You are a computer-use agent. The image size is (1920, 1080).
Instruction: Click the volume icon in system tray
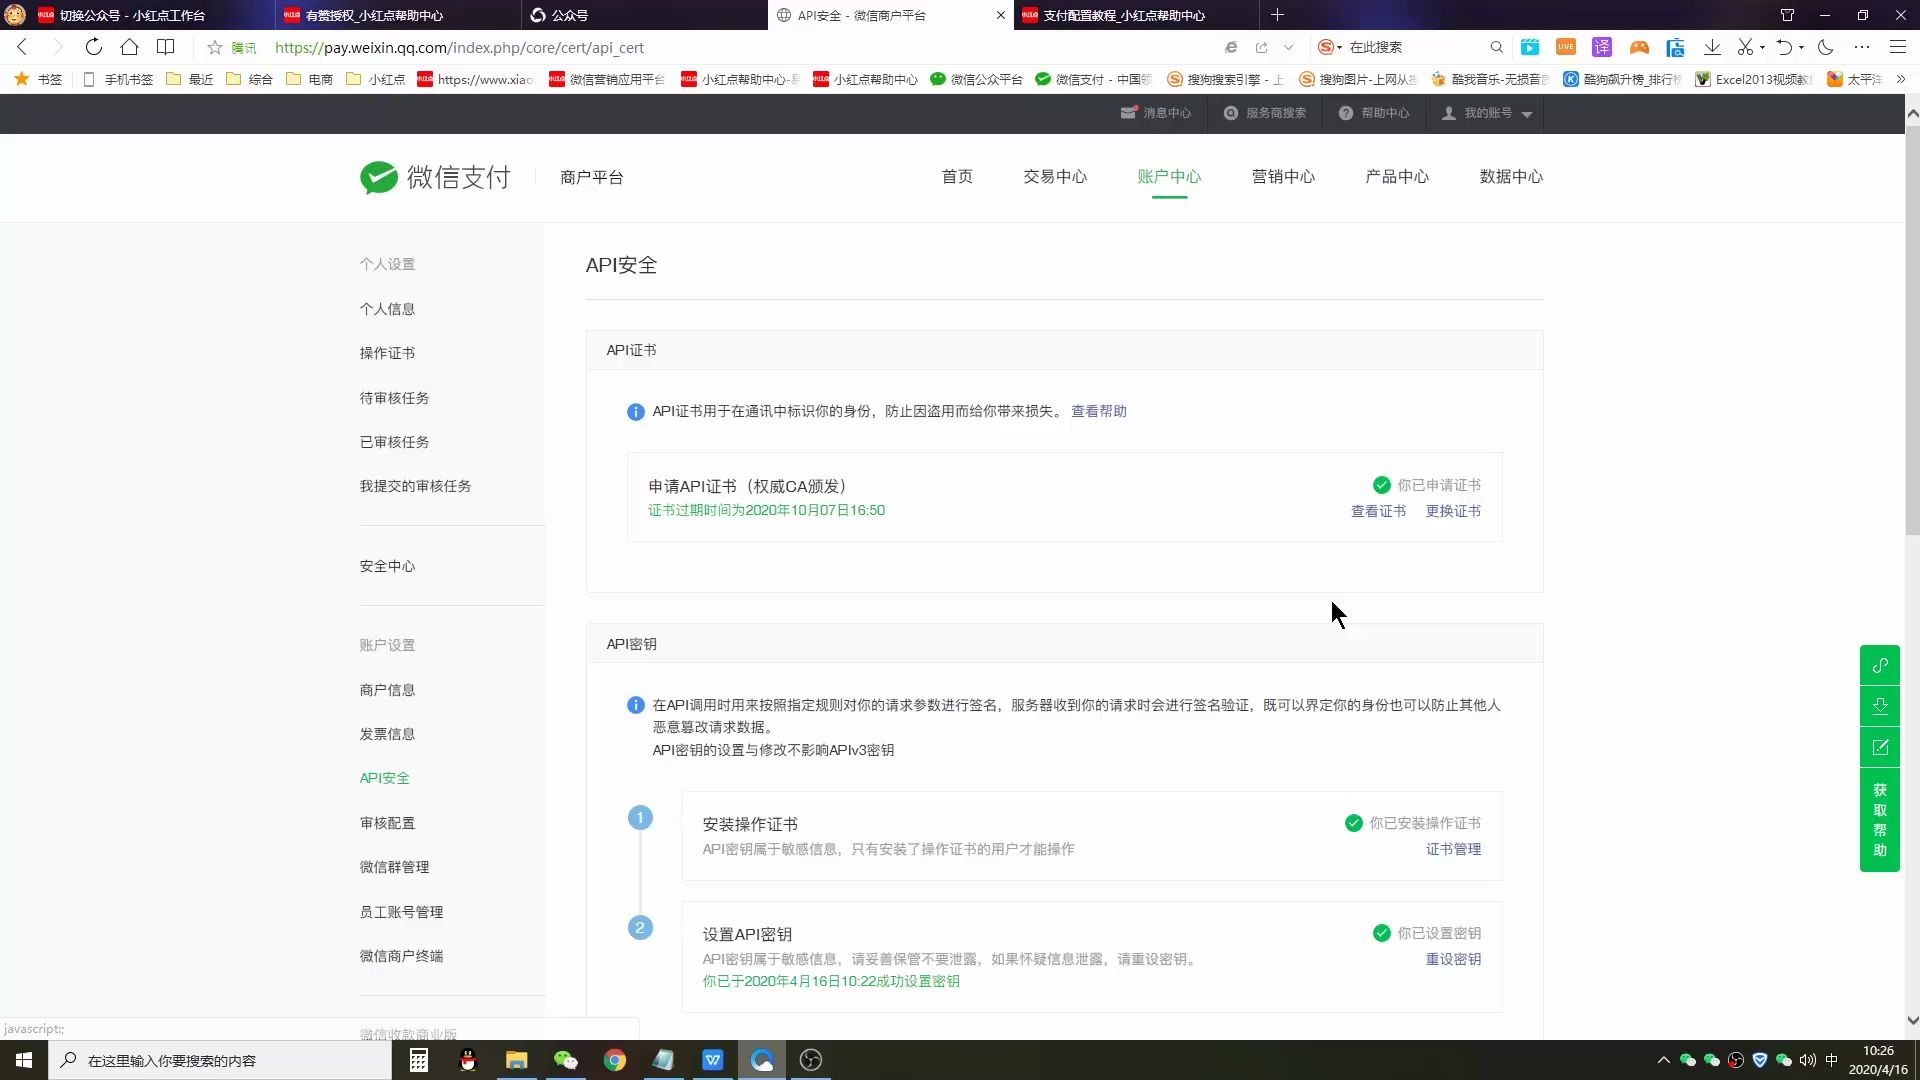pos(1808,1060)
